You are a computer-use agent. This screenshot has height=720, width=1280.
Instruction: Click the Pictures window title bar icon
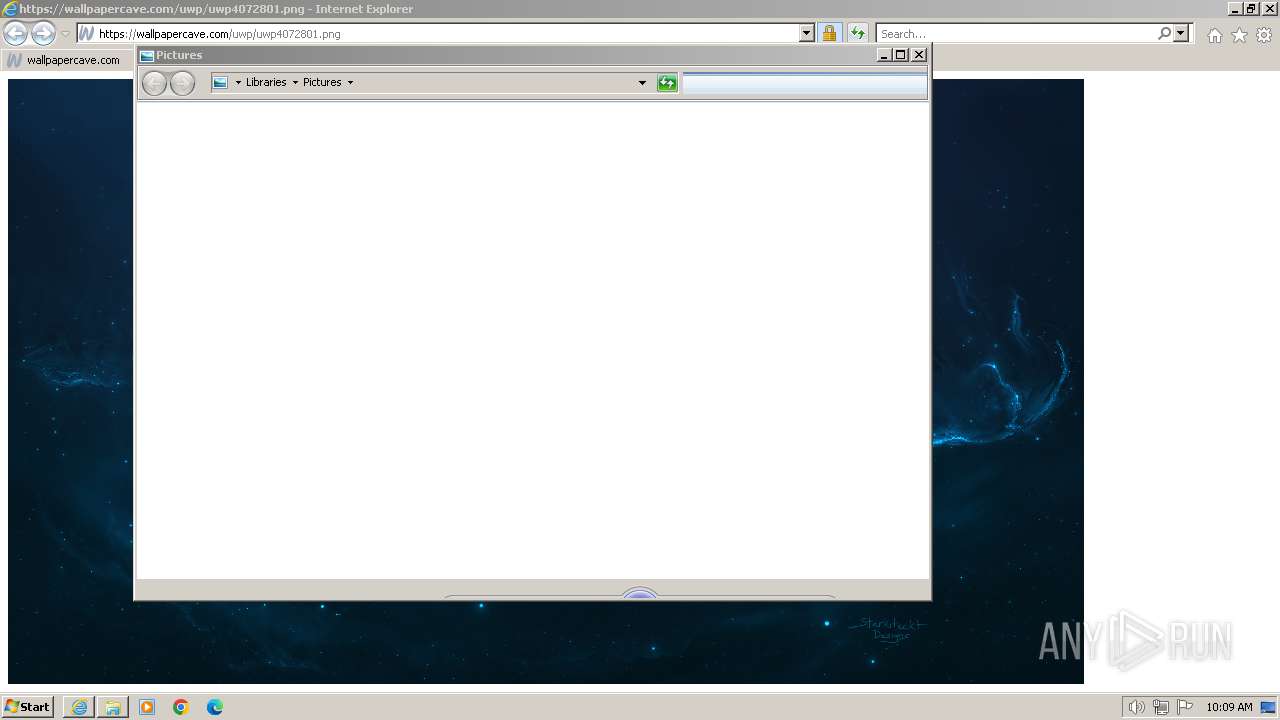[x=147, y=56]
